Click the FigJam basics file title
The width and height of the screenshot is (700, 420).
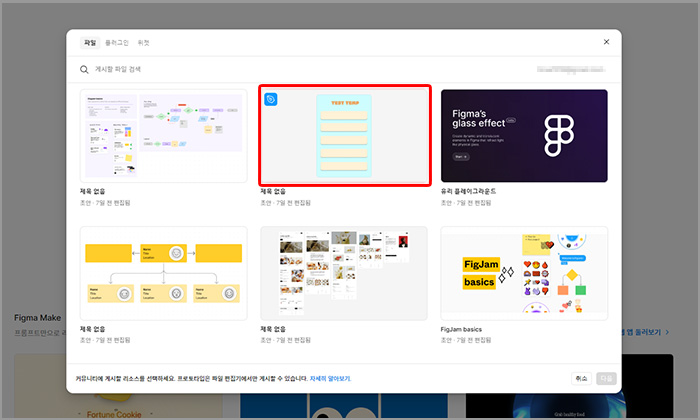(x=461, y=329)
